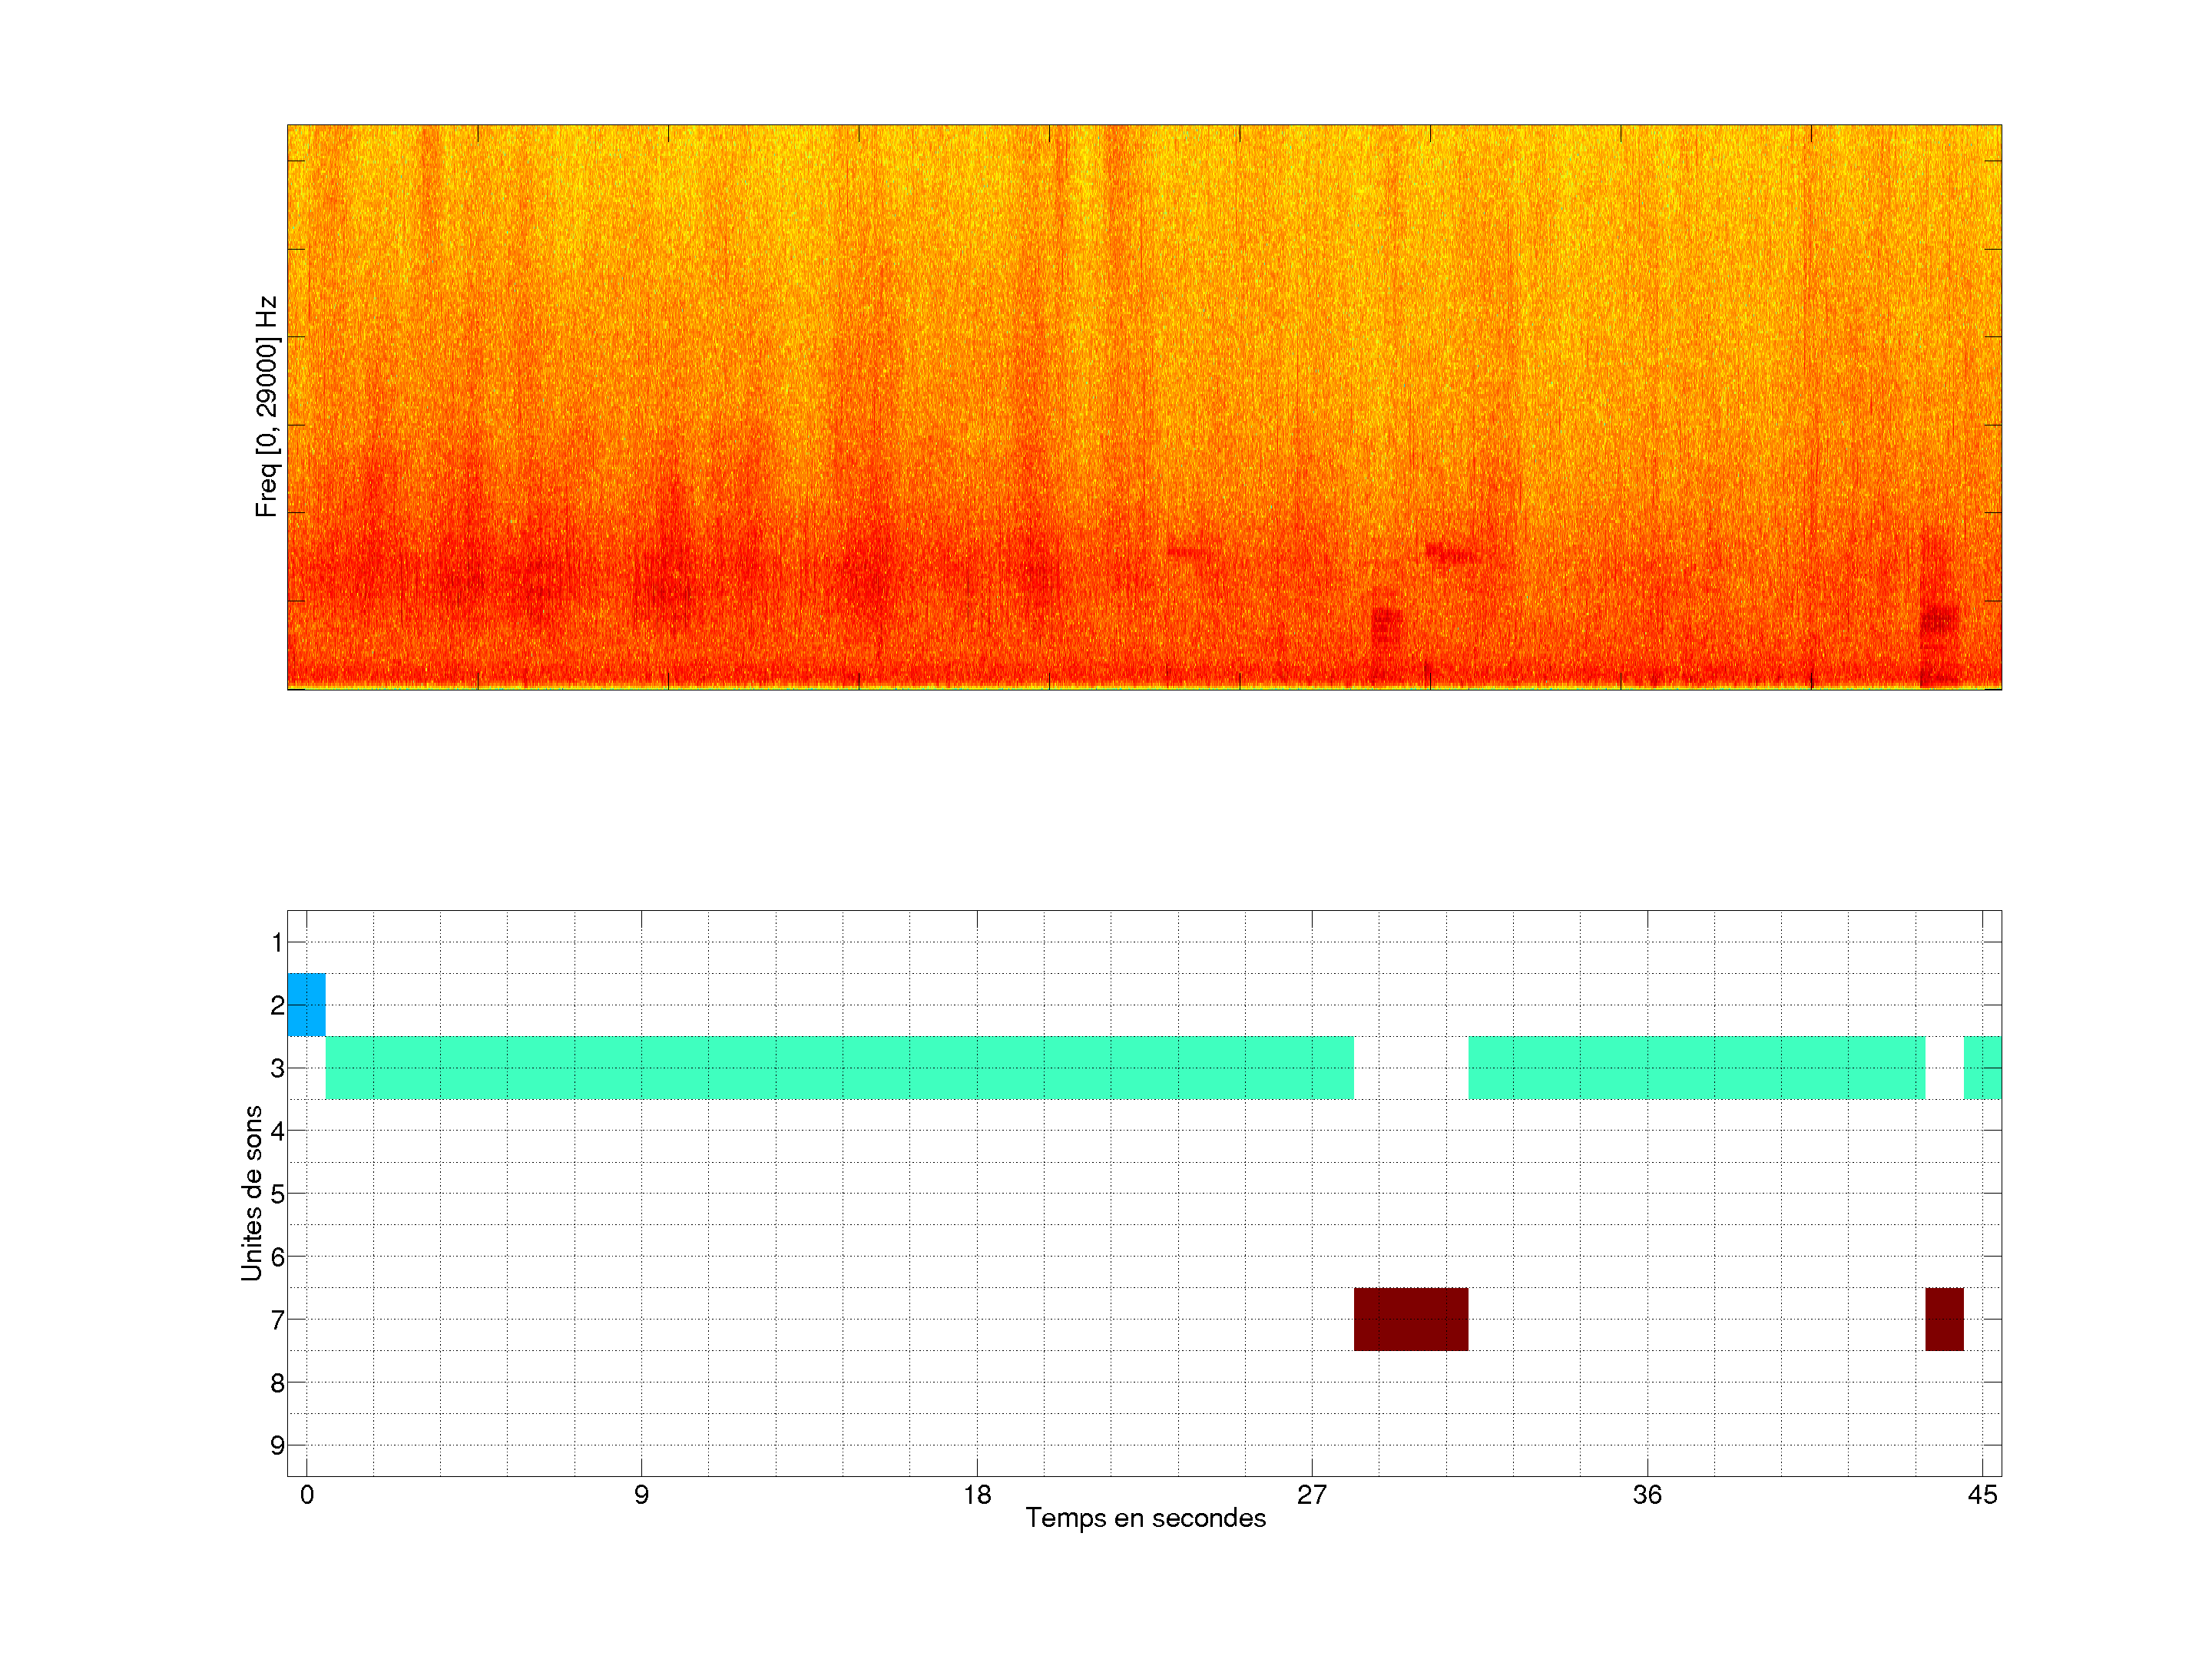Viewport: 2212px width, 1659px height.
Task: Click the 'Temps en secondes' axis label
Action: (x=1145, y=1519)
